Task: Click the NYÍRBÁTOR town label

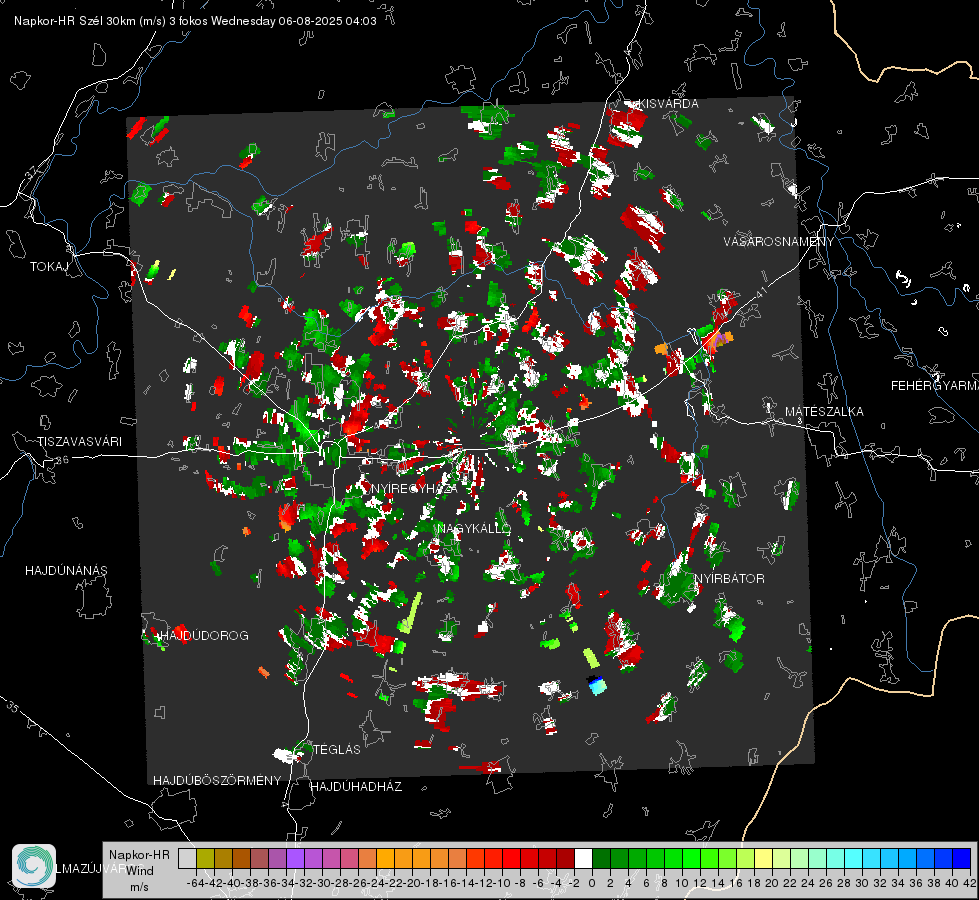Action: pyautogui.click(x=729, y=579)
